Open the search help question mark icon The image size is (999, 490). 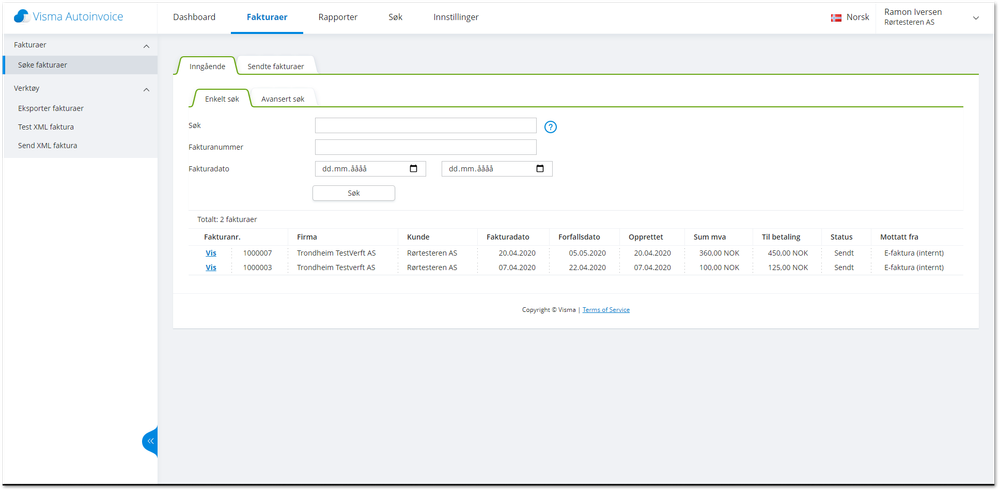click(551, 127)
